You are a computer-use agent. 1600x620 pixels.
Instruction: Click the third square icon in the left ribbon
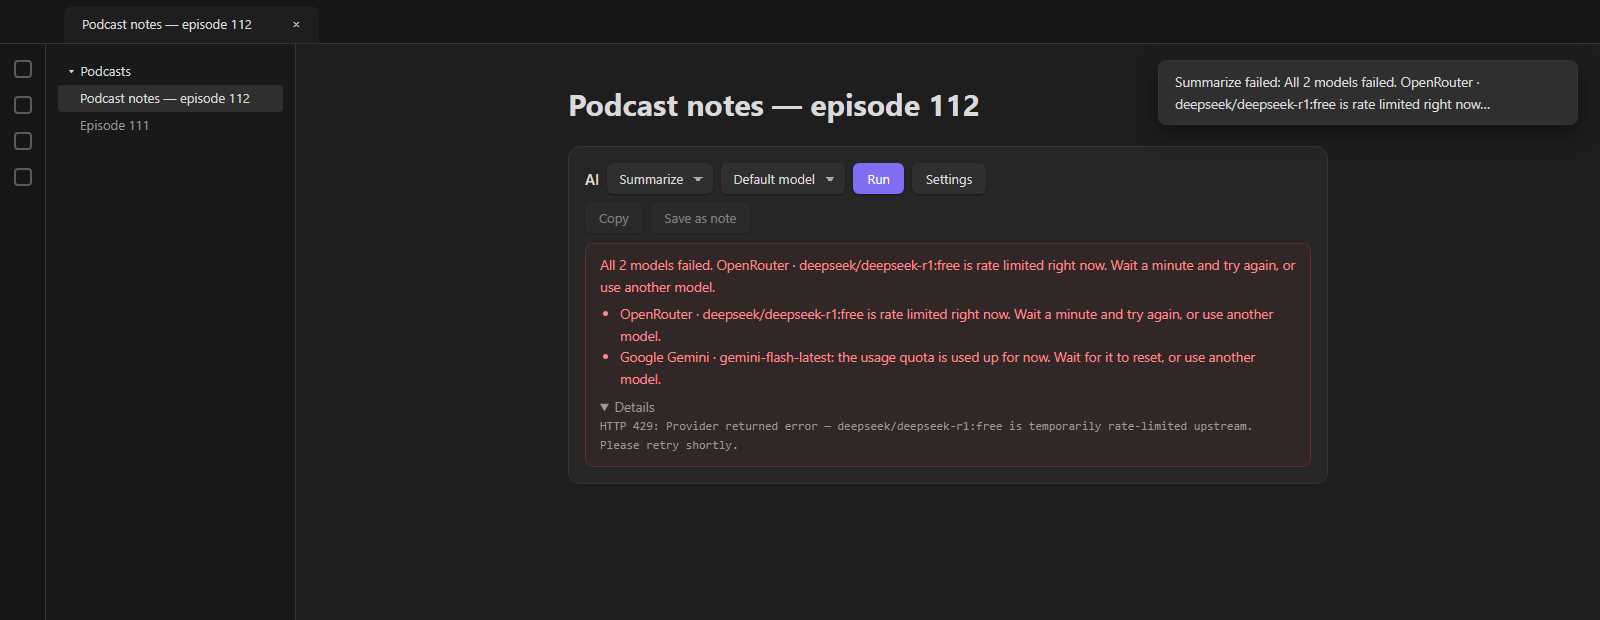click(x=23, y=141)
